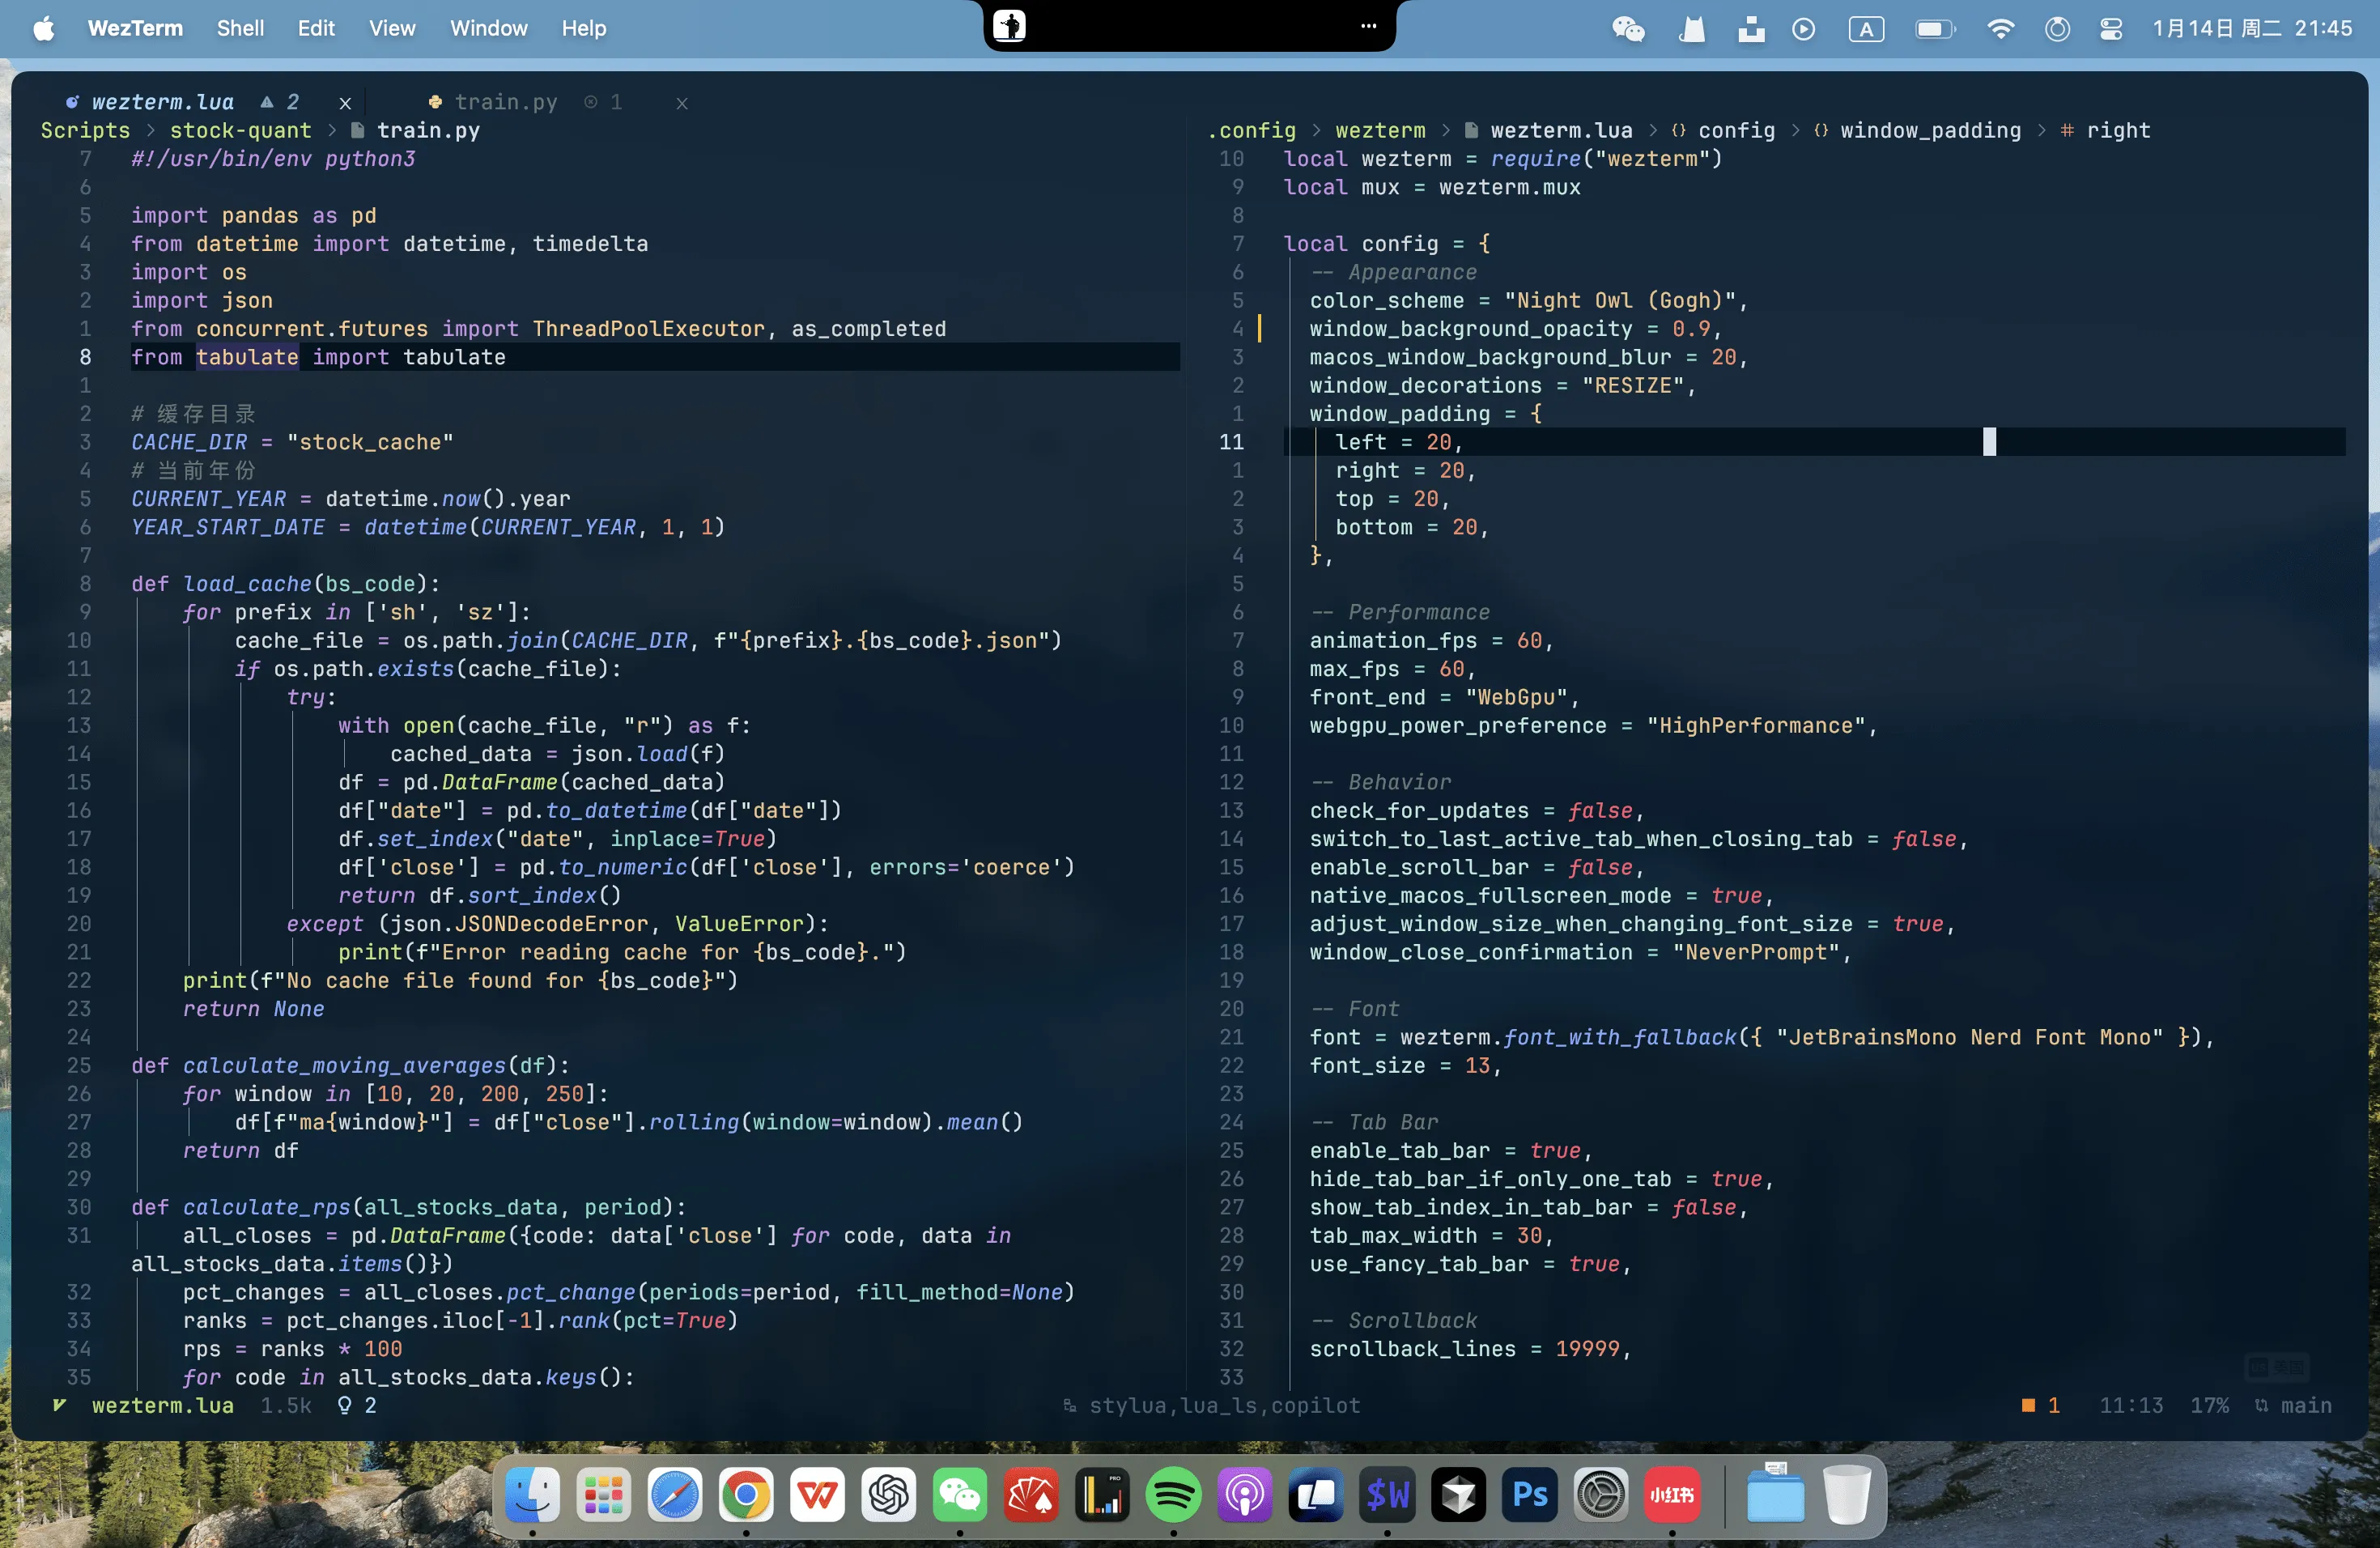Click the orange diagnostic square in right statusline
Image resolution: width=2380 pixels, height=1548 pixels.
pyautogui.click(x=2028, y=1406)
